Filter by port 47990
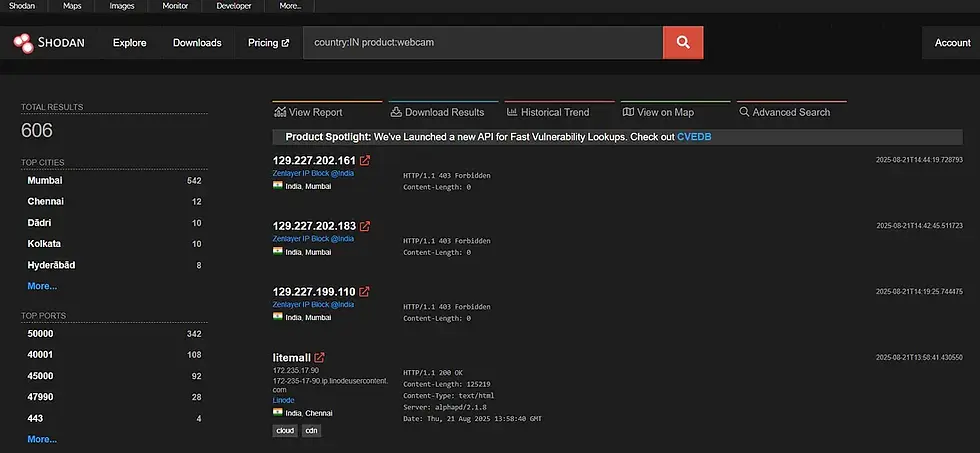 coord(40,397)
